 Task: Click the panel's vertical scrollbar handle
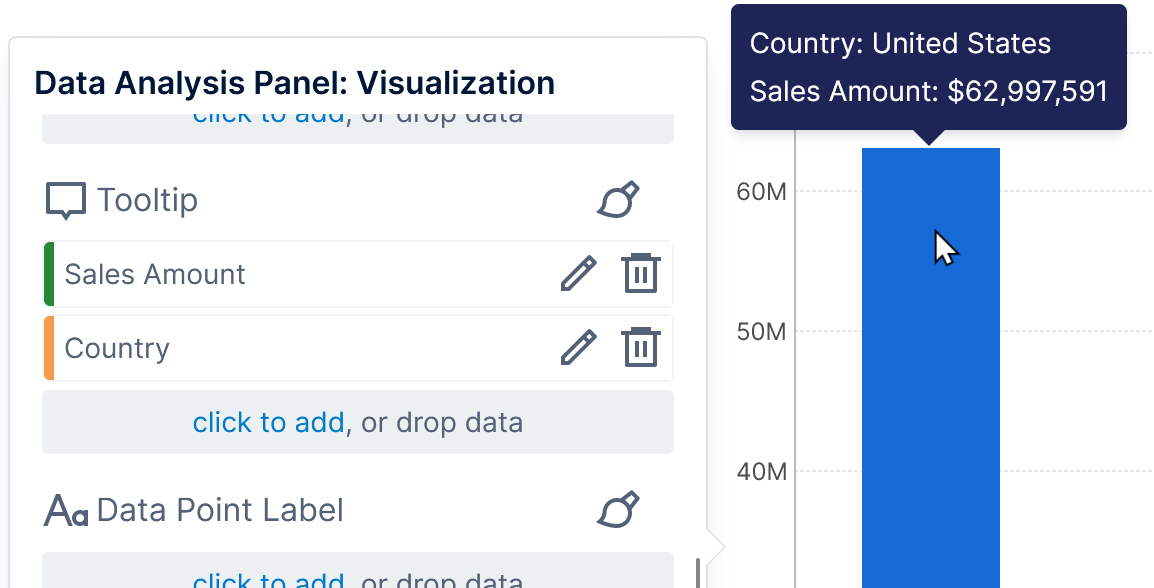[698, 572]
